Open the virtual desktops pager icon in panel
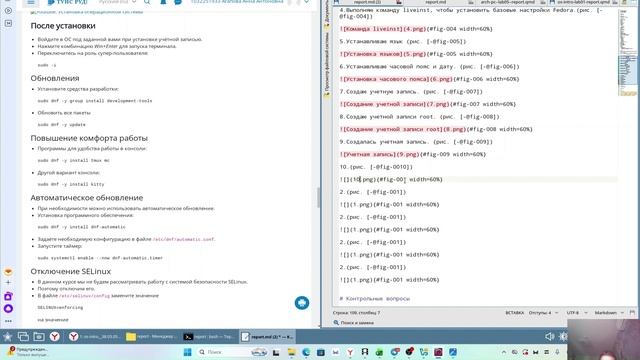The width and height of the screenshot is (640, 360). (x=23, y=337)
